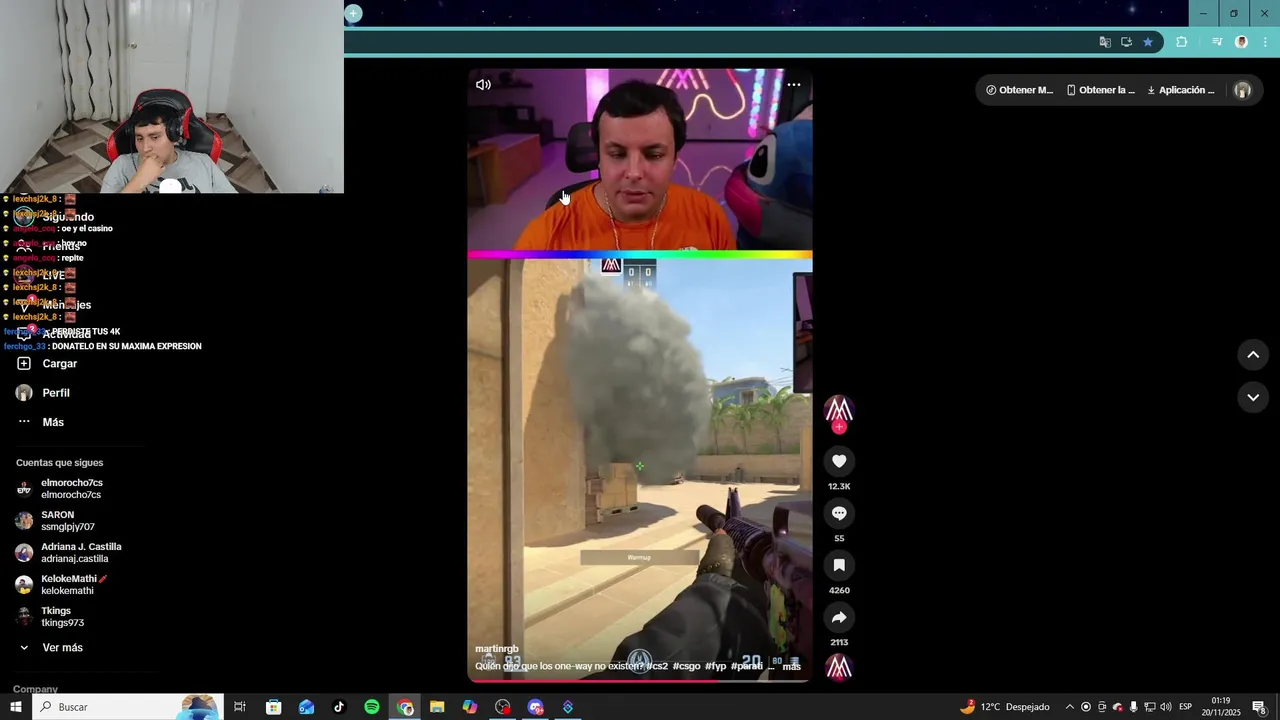The height and width of the screenshot is (720, 1280).
Task: Open the #fyp hashtag link
Action: [x=715, y=666]
